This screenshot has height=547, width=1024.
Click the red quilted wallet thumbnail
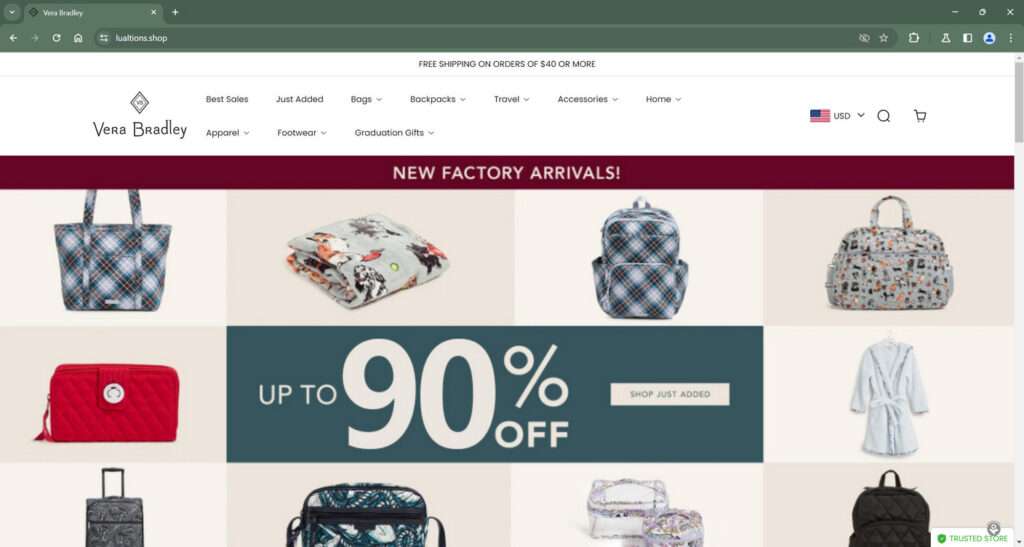(108, 401)
